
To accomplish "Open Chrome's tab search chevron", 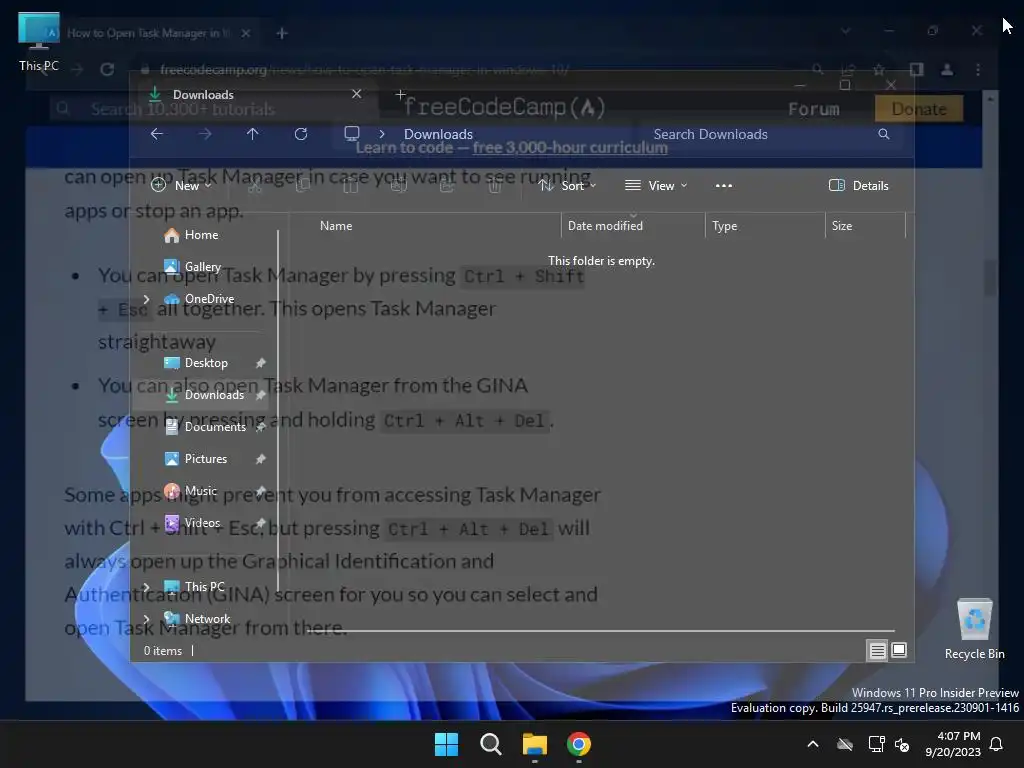I will point(846,31).
